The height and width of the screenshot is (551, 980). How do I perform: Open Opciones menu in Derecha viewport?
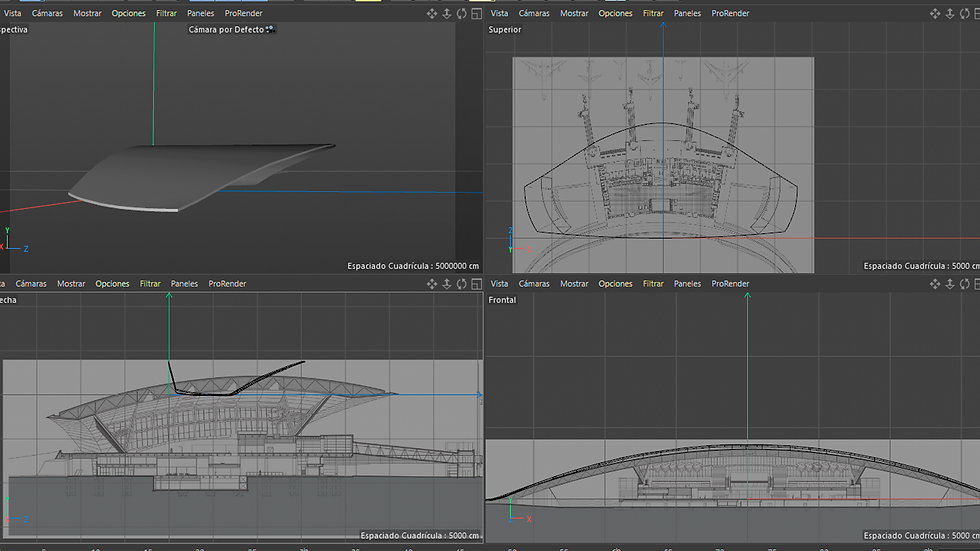tap(112, 284)
